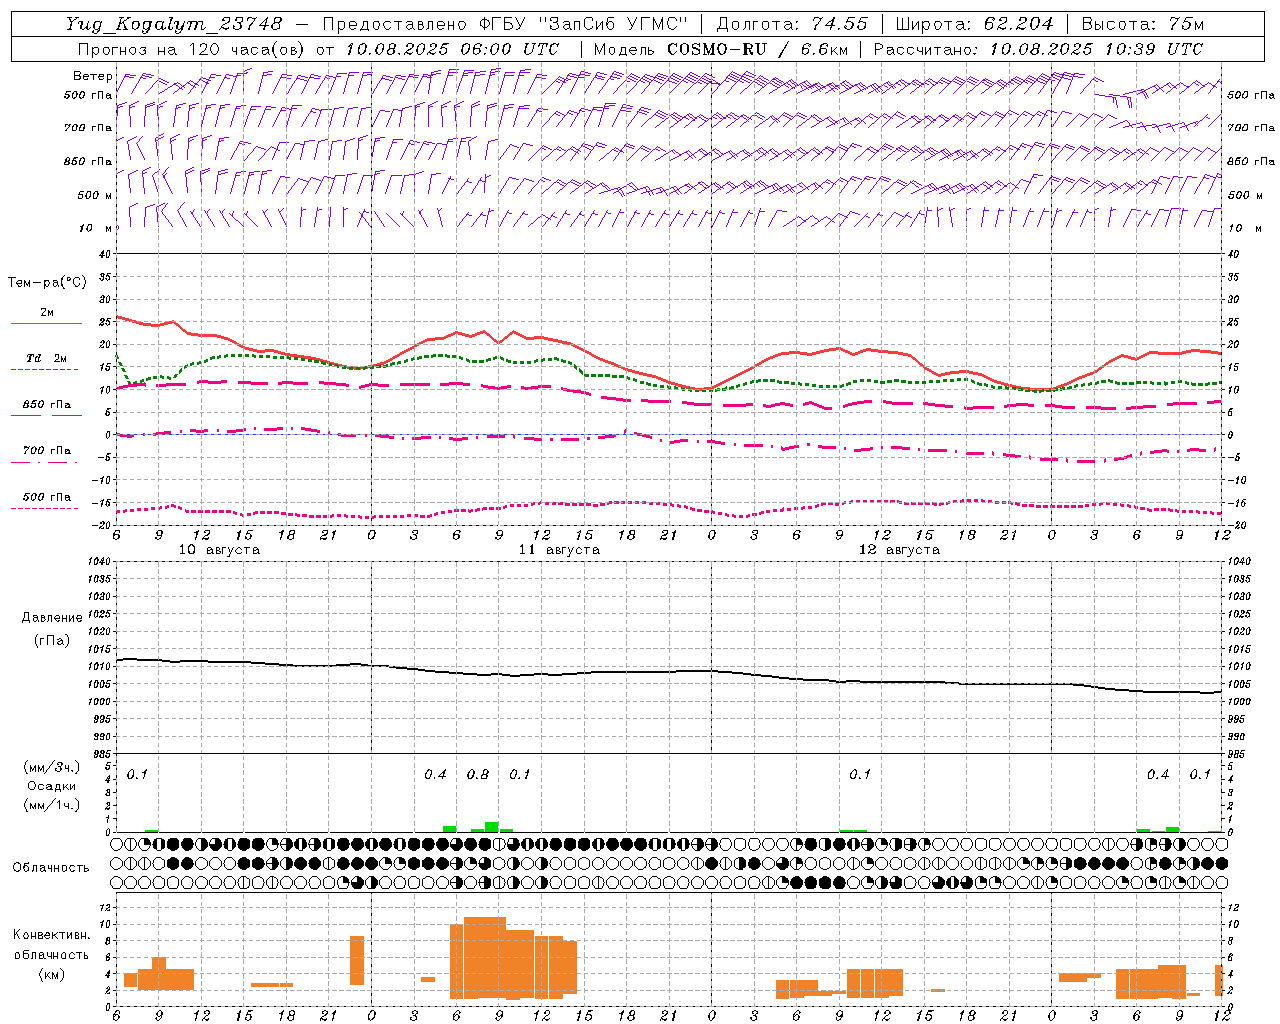
Task: Click the Тем-ра(°C) panel label
Action: click(47, 283)
